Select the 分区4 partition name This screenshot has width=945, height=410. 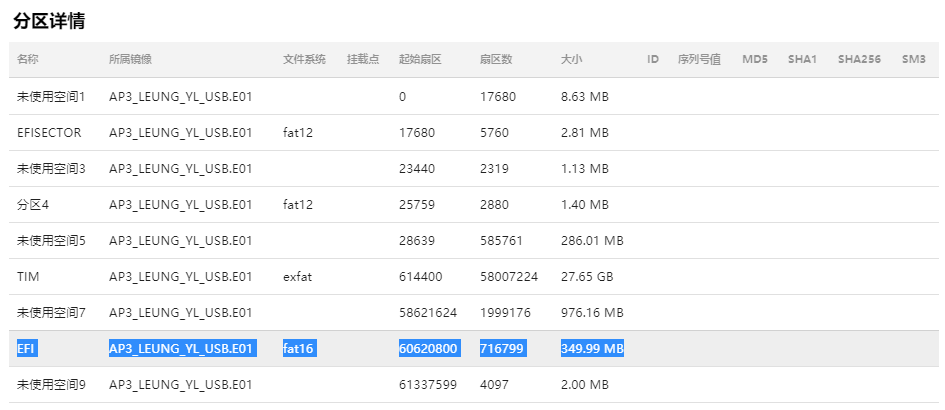click(x=33, y=205)
